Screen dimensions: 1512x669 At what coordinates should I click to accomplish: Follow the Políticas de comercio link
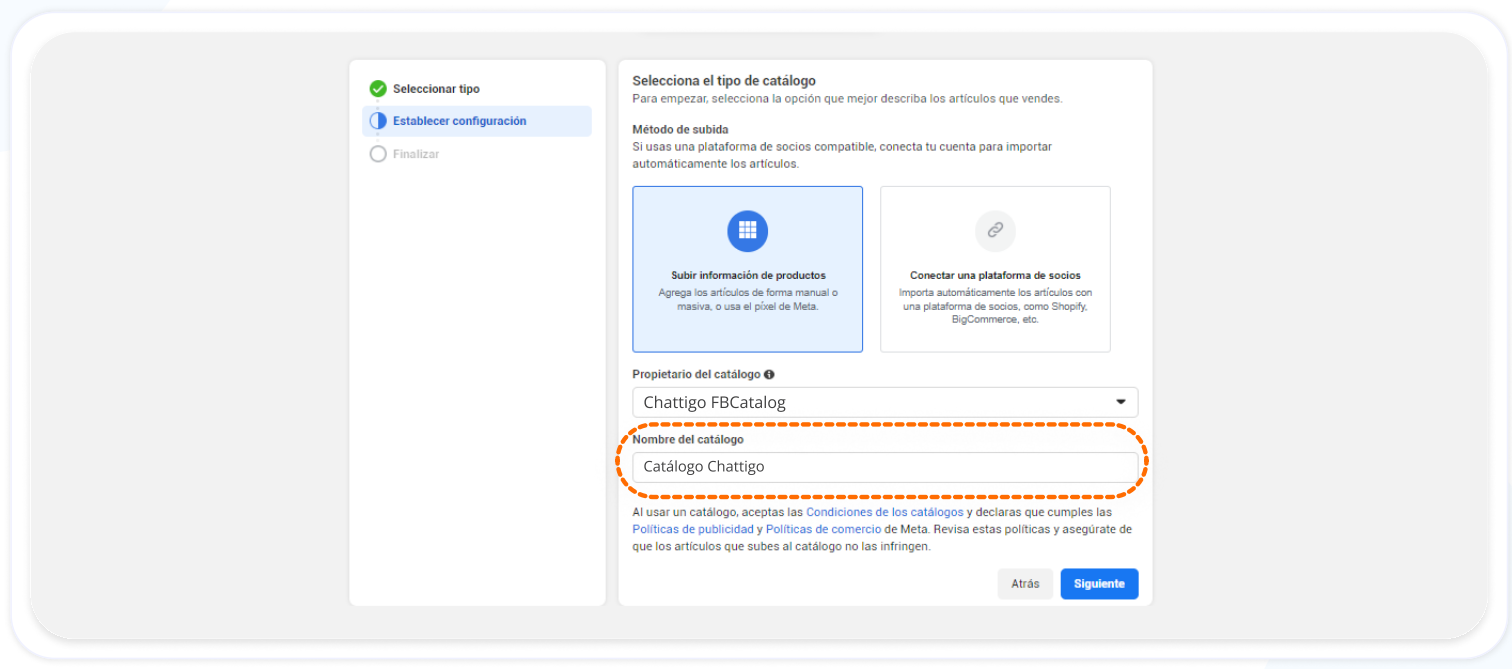[x=823, y=529]
